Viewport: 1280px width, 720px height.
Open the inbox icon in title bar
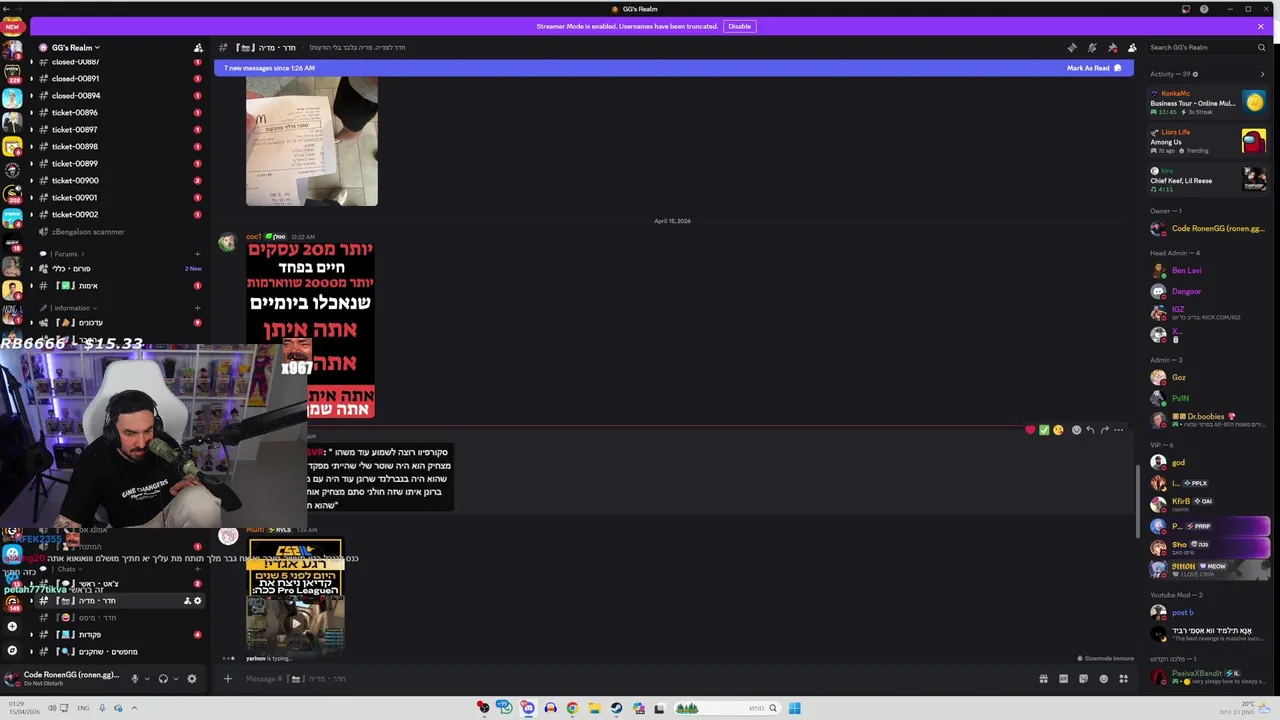(x=1186, y=9)
